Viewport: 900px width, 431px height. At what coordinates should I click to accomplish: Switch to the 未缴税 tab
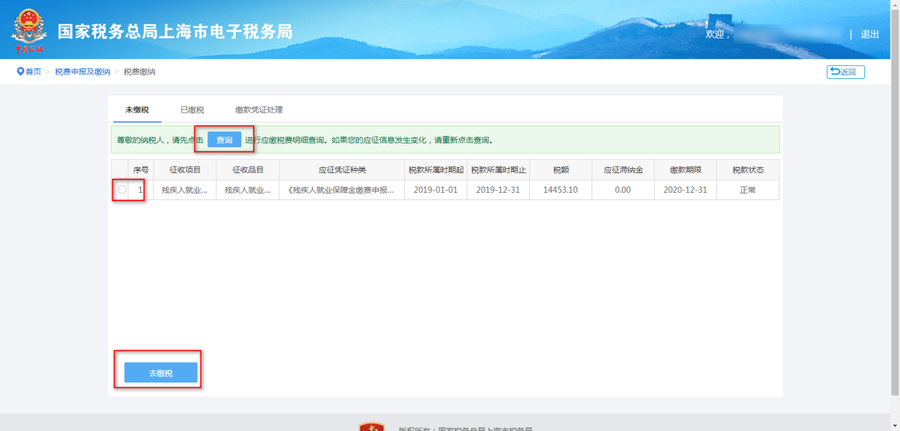pos(136,110)
